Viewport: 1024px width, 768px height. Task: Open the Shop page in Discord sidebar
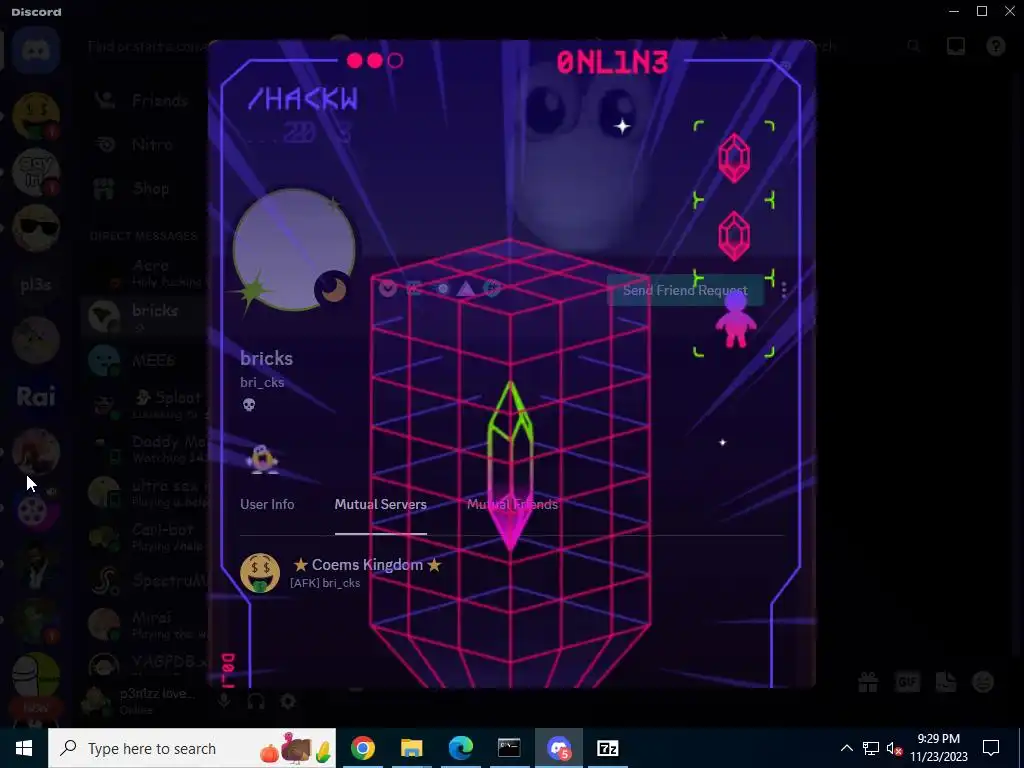[x=144, y=188]
